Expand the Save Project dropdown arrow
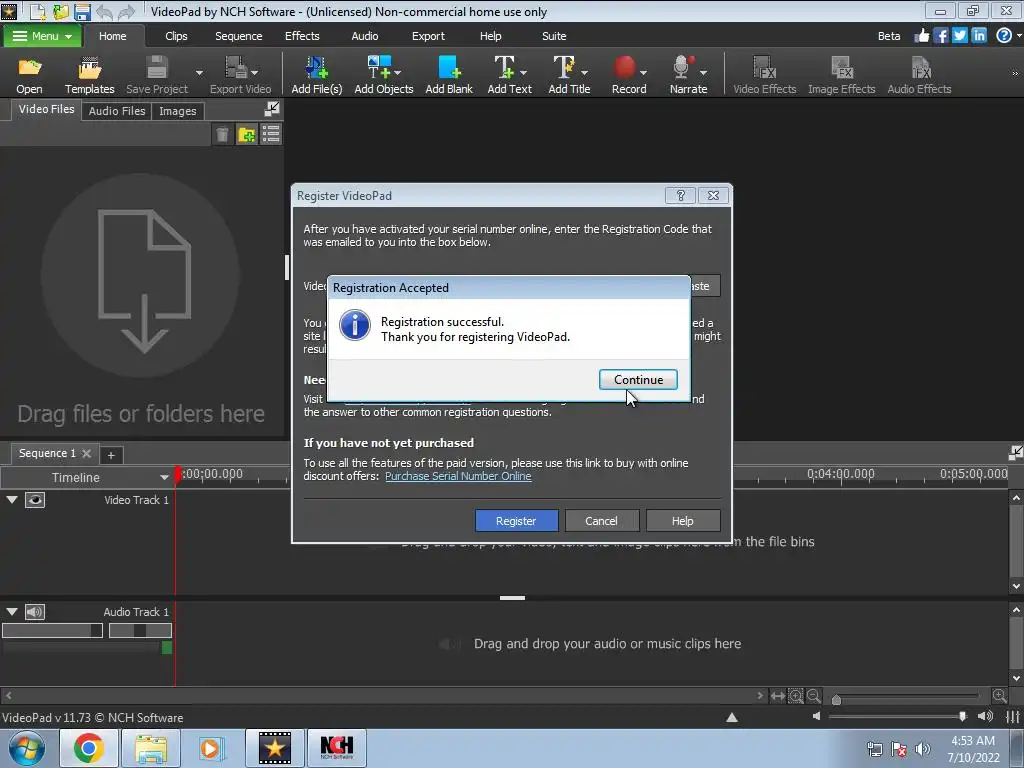 [199, 72]
